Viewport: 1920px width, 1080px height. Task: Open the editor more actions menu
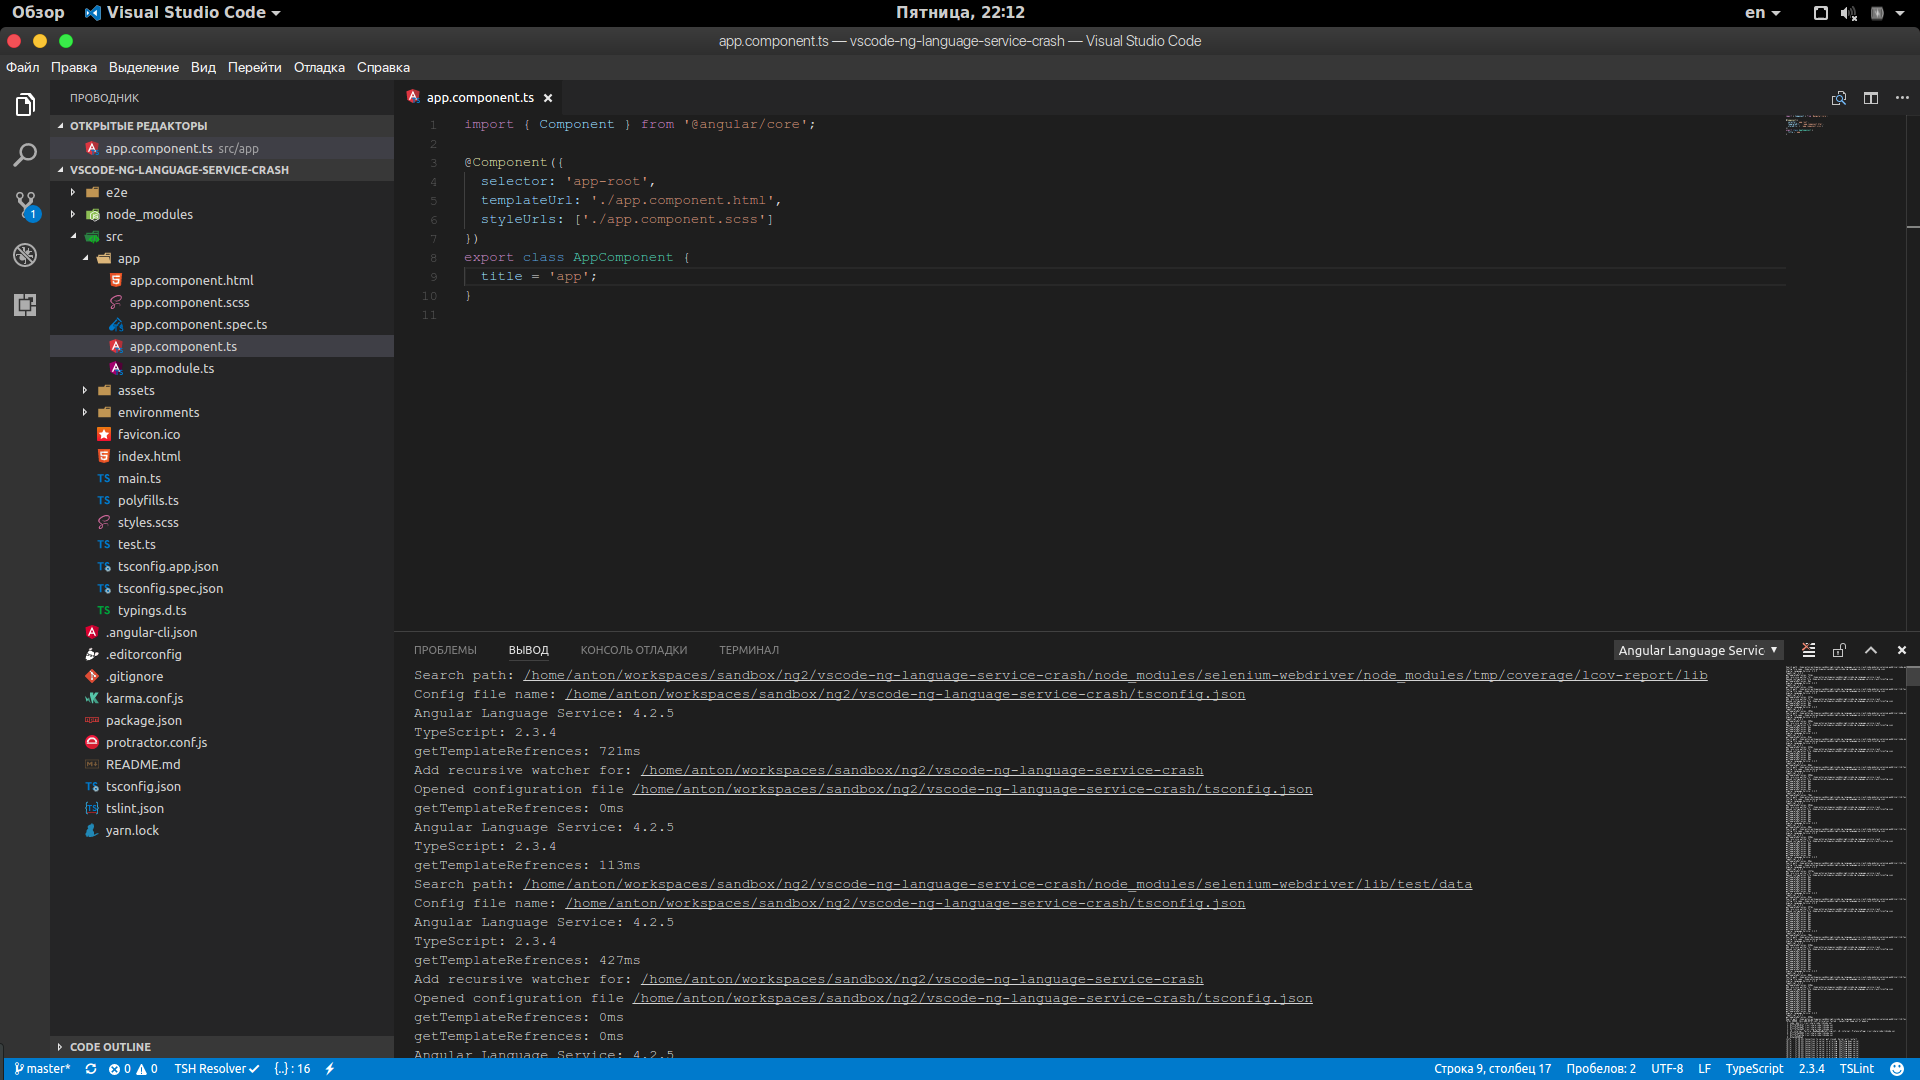(1902, 98)
